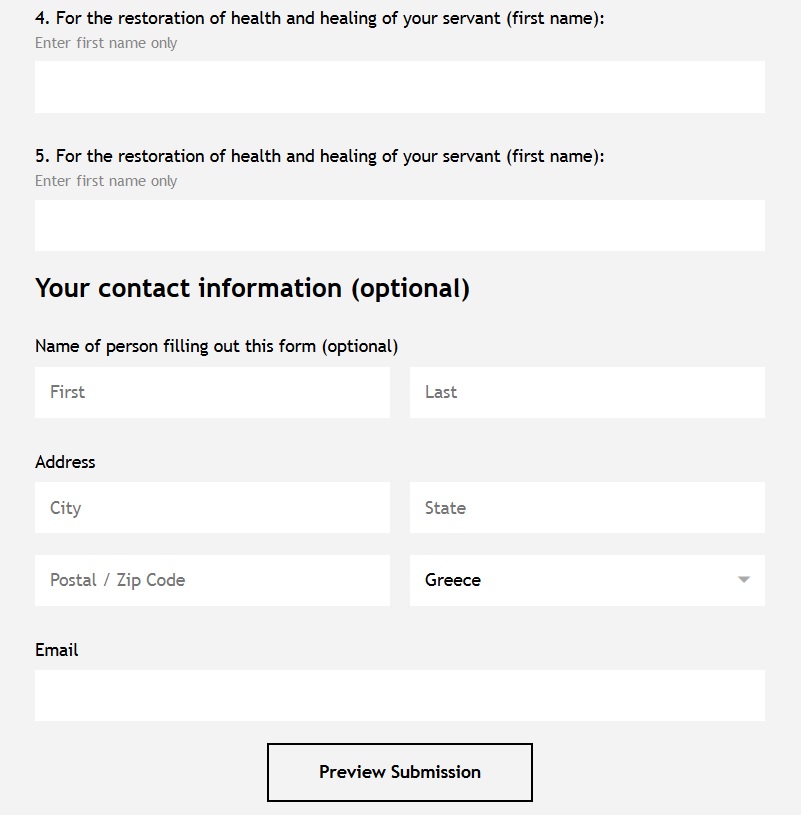Select the State input box
This screenshot has width=801, height=815.
click(x=587, y=508)
